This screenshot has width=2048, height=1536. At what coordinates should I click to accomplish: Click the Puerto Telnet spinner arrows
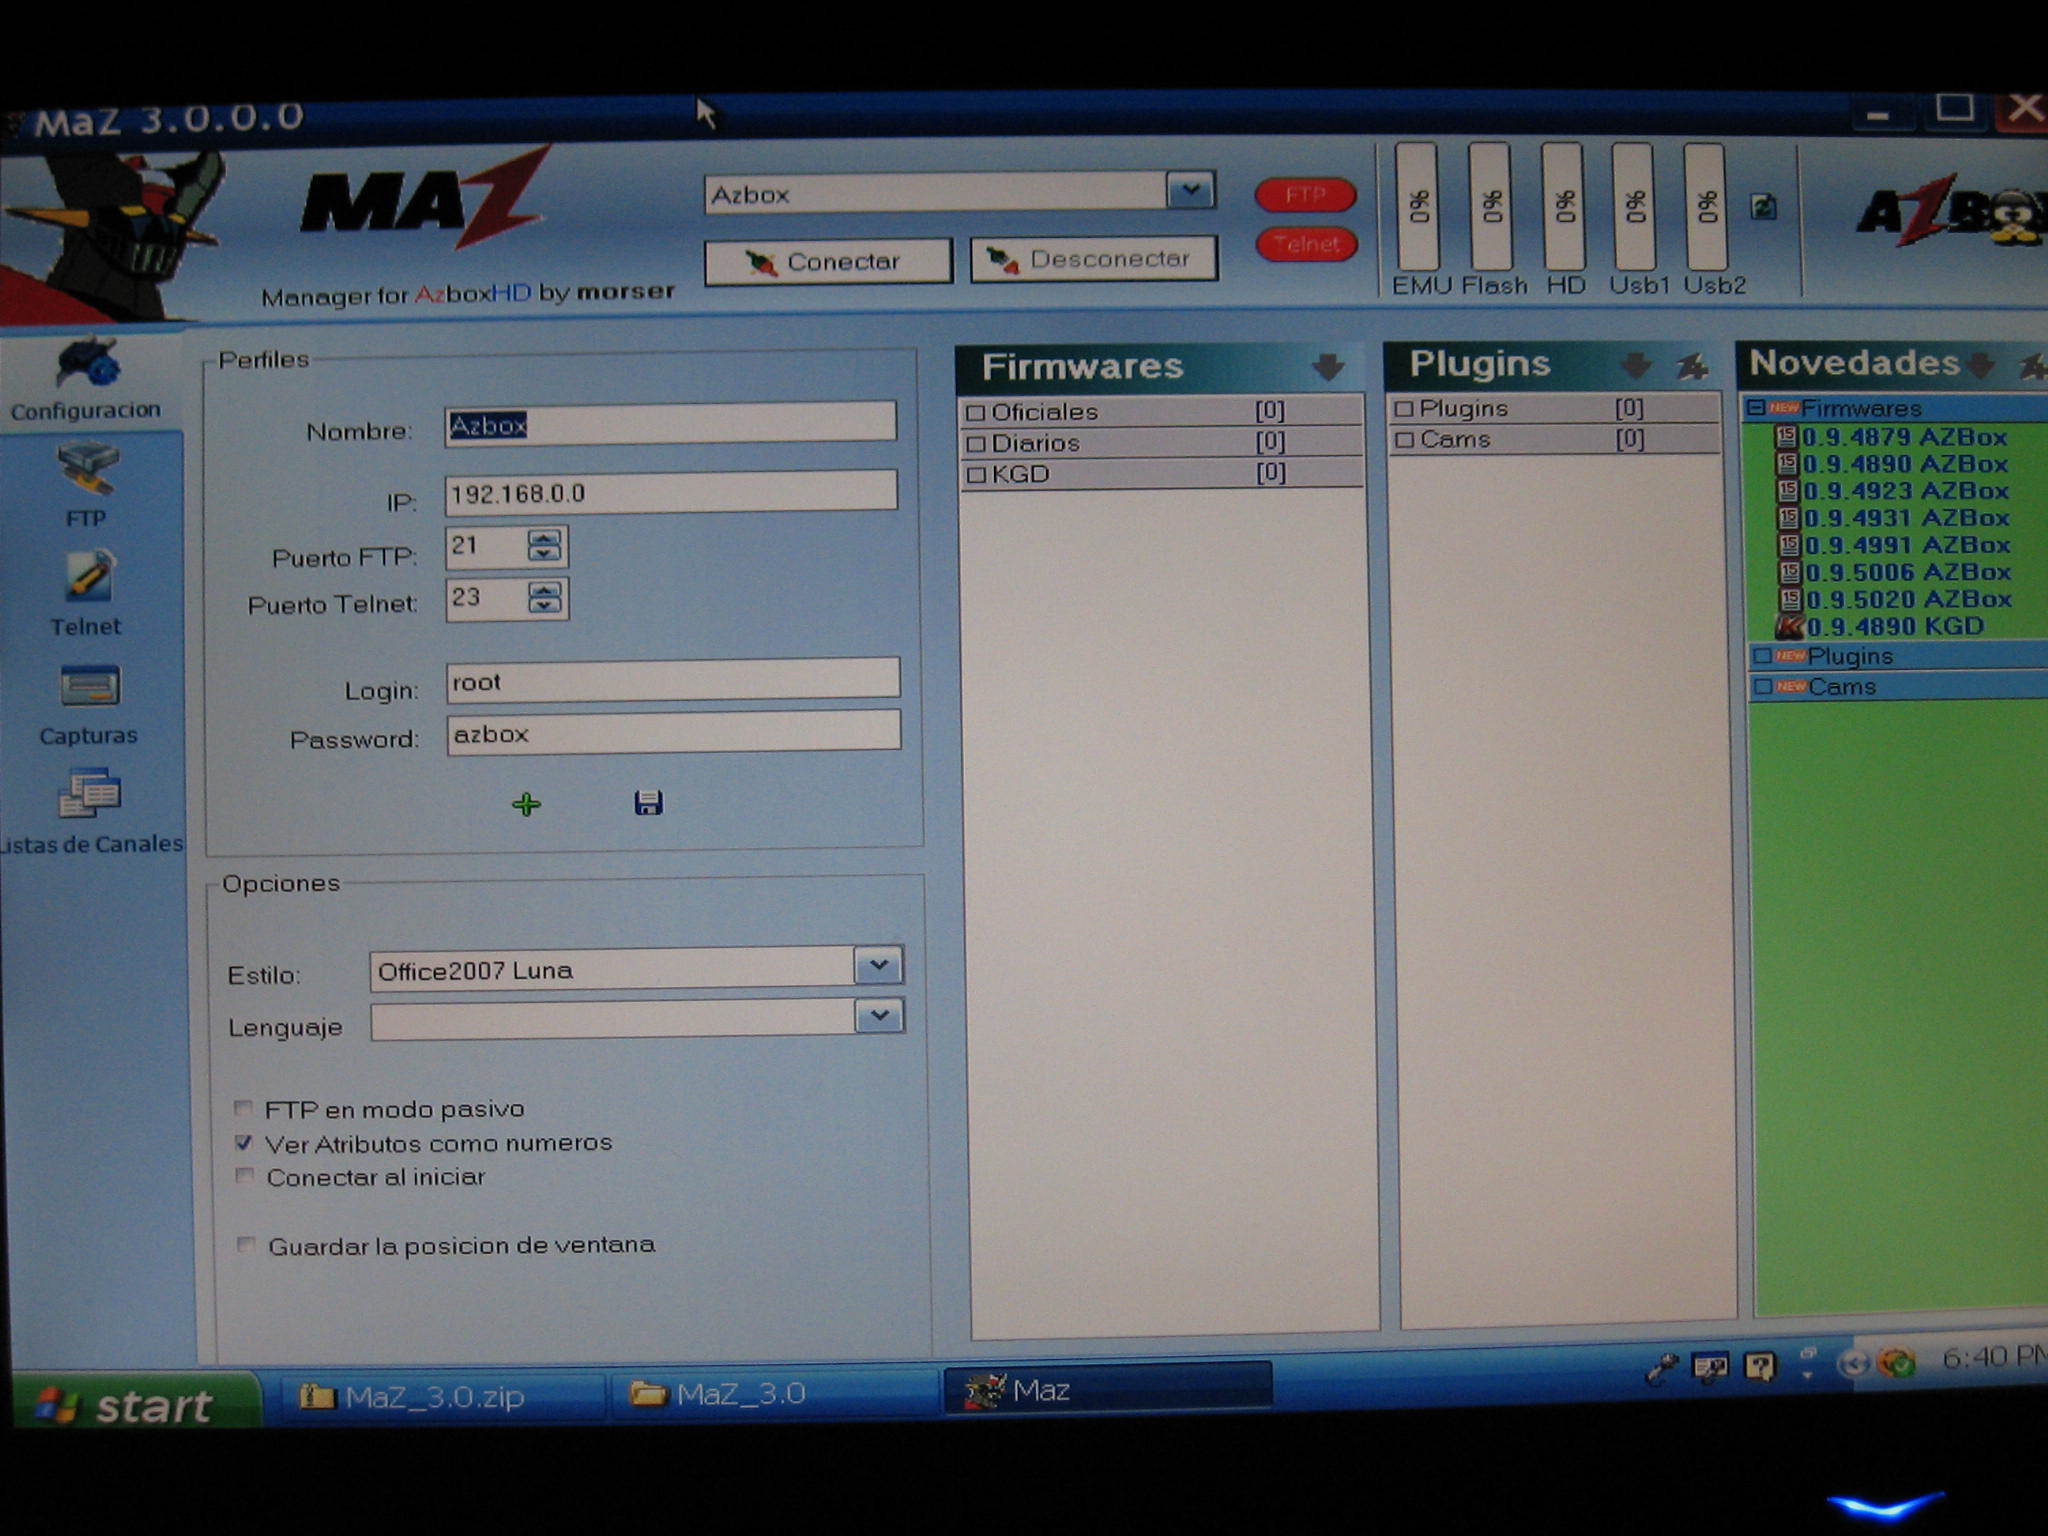coord(545,598)
